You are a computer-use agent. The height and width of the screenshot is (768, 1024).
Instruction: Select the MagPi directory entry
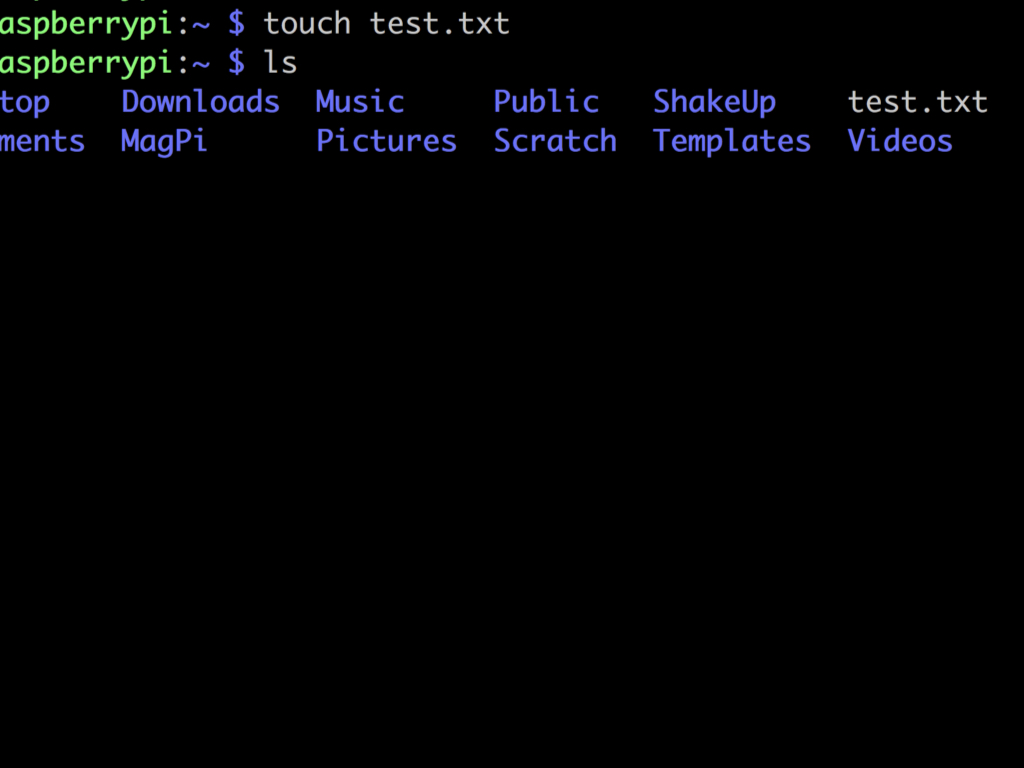[x=164, y=142]
